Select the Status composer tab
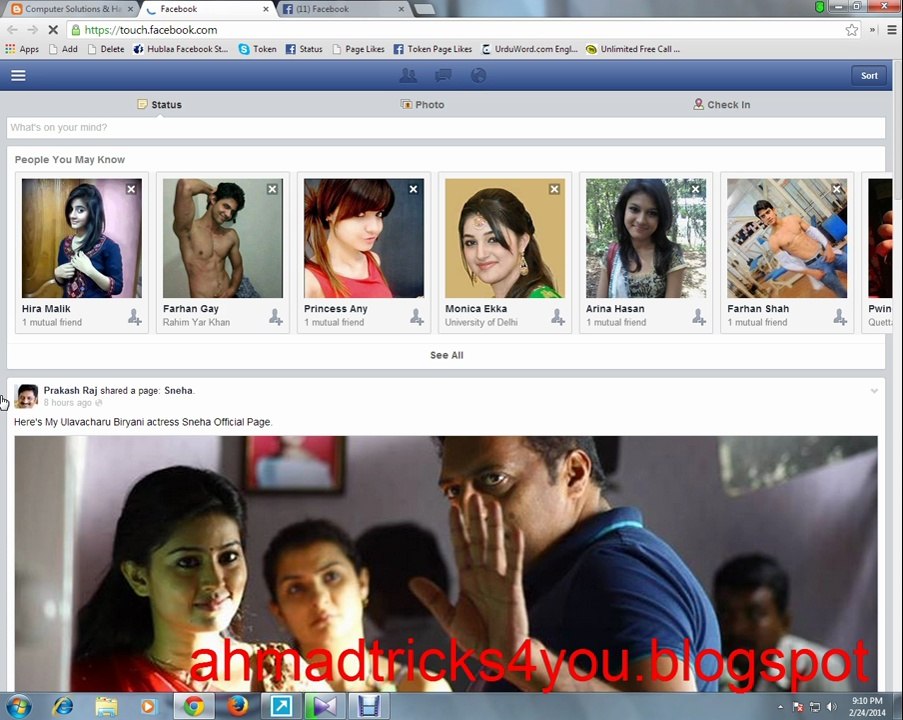This screenshot has width=903, height=720. coord(160,104)
